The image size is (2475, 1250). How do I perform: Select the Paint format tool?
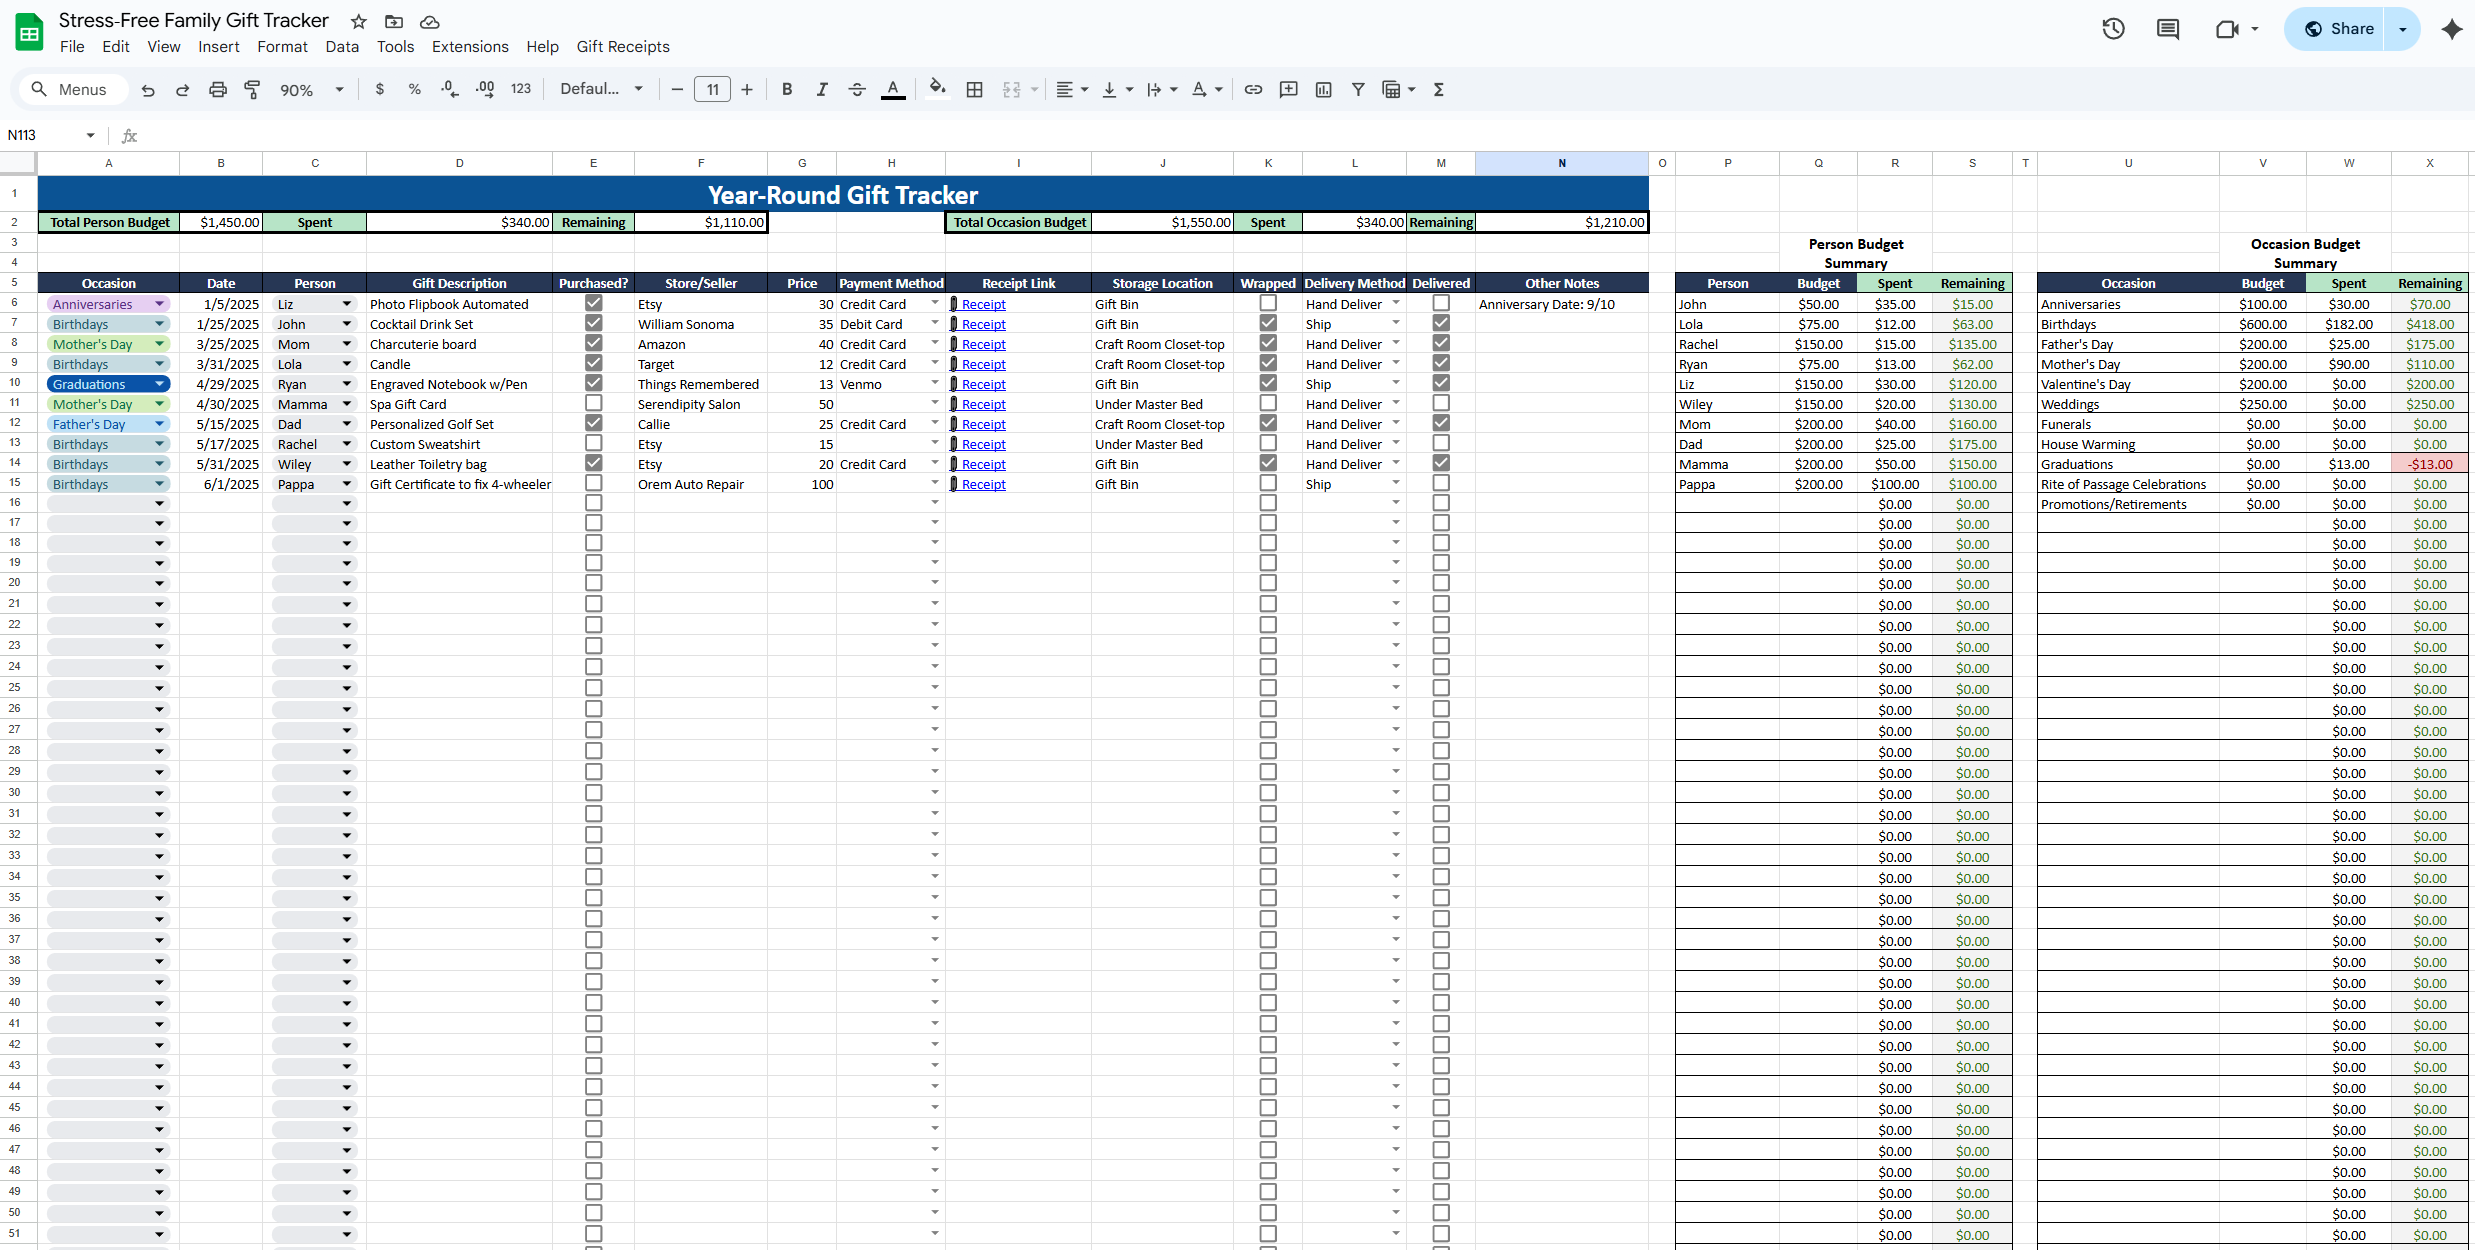pos(252,89)
